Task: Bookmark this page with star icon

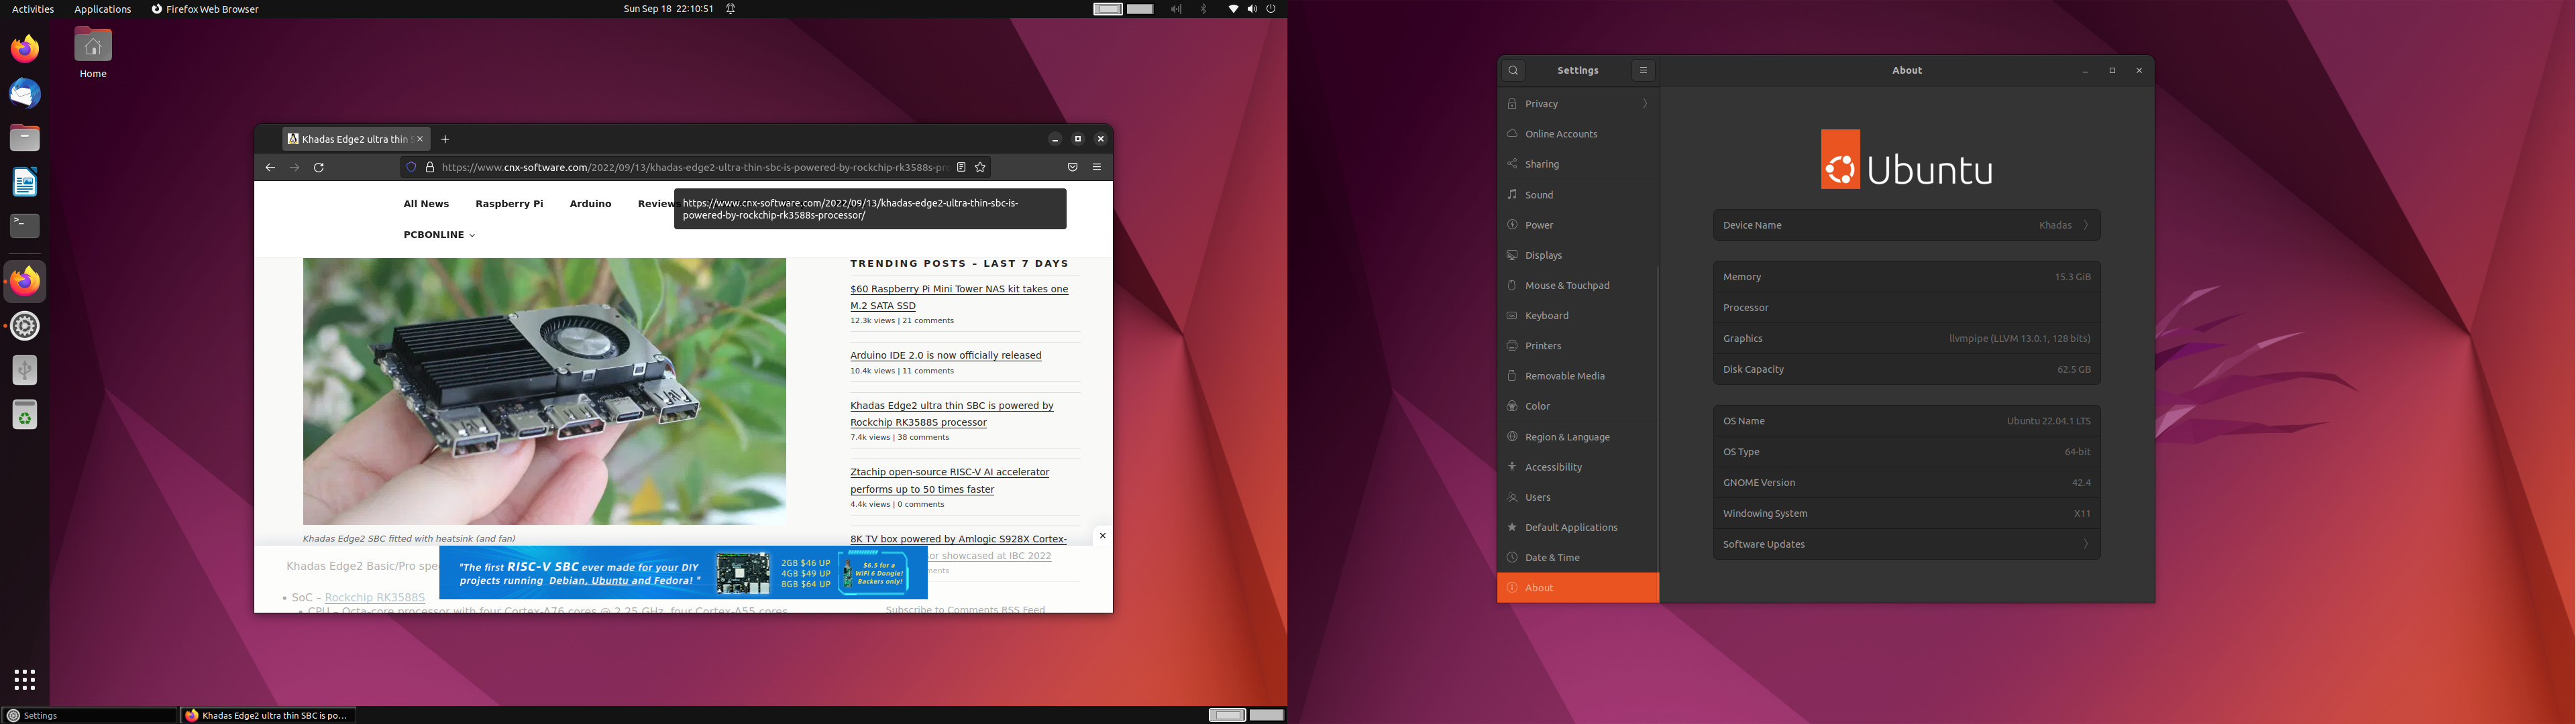Action: click(x=981, y=167)
